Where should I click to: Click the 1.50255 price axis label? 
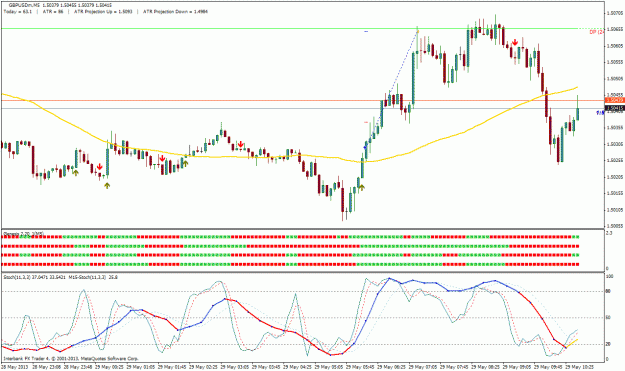click(x=614, y=160)
